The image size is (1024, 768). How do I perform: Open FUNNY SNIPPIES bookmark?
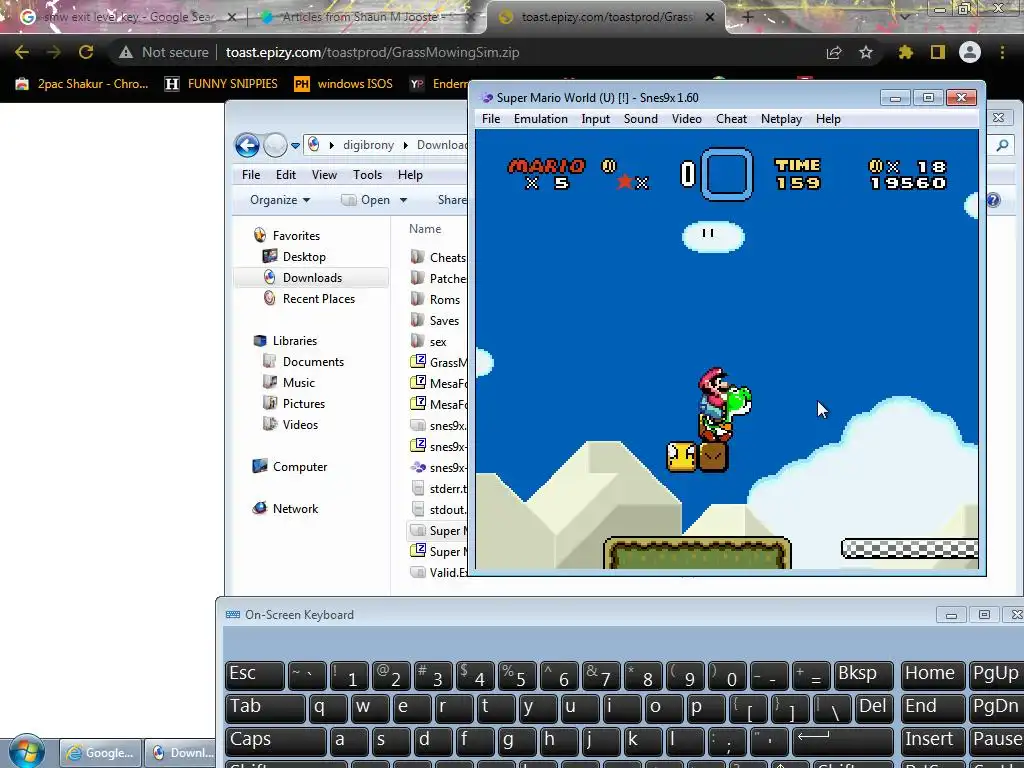pyautogui.click(x=221, y=84)
